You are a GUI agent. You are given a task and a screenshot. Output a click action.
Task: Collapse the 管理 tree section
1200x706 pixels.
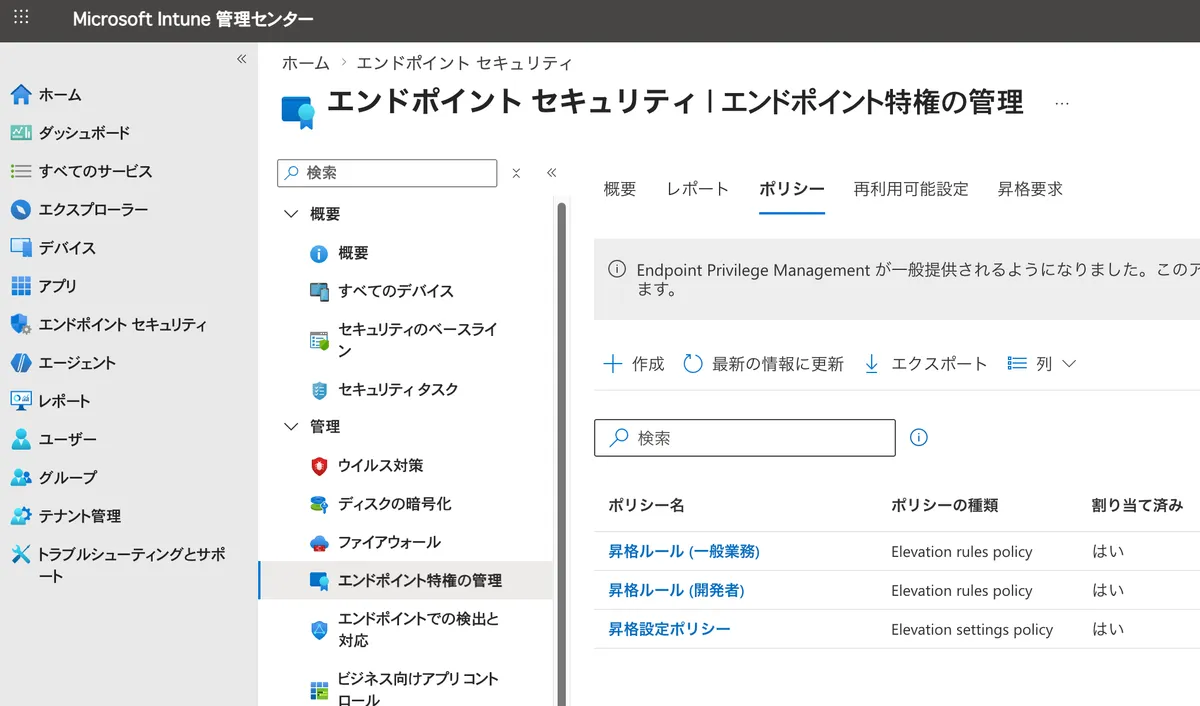click(x=292, y=427)
